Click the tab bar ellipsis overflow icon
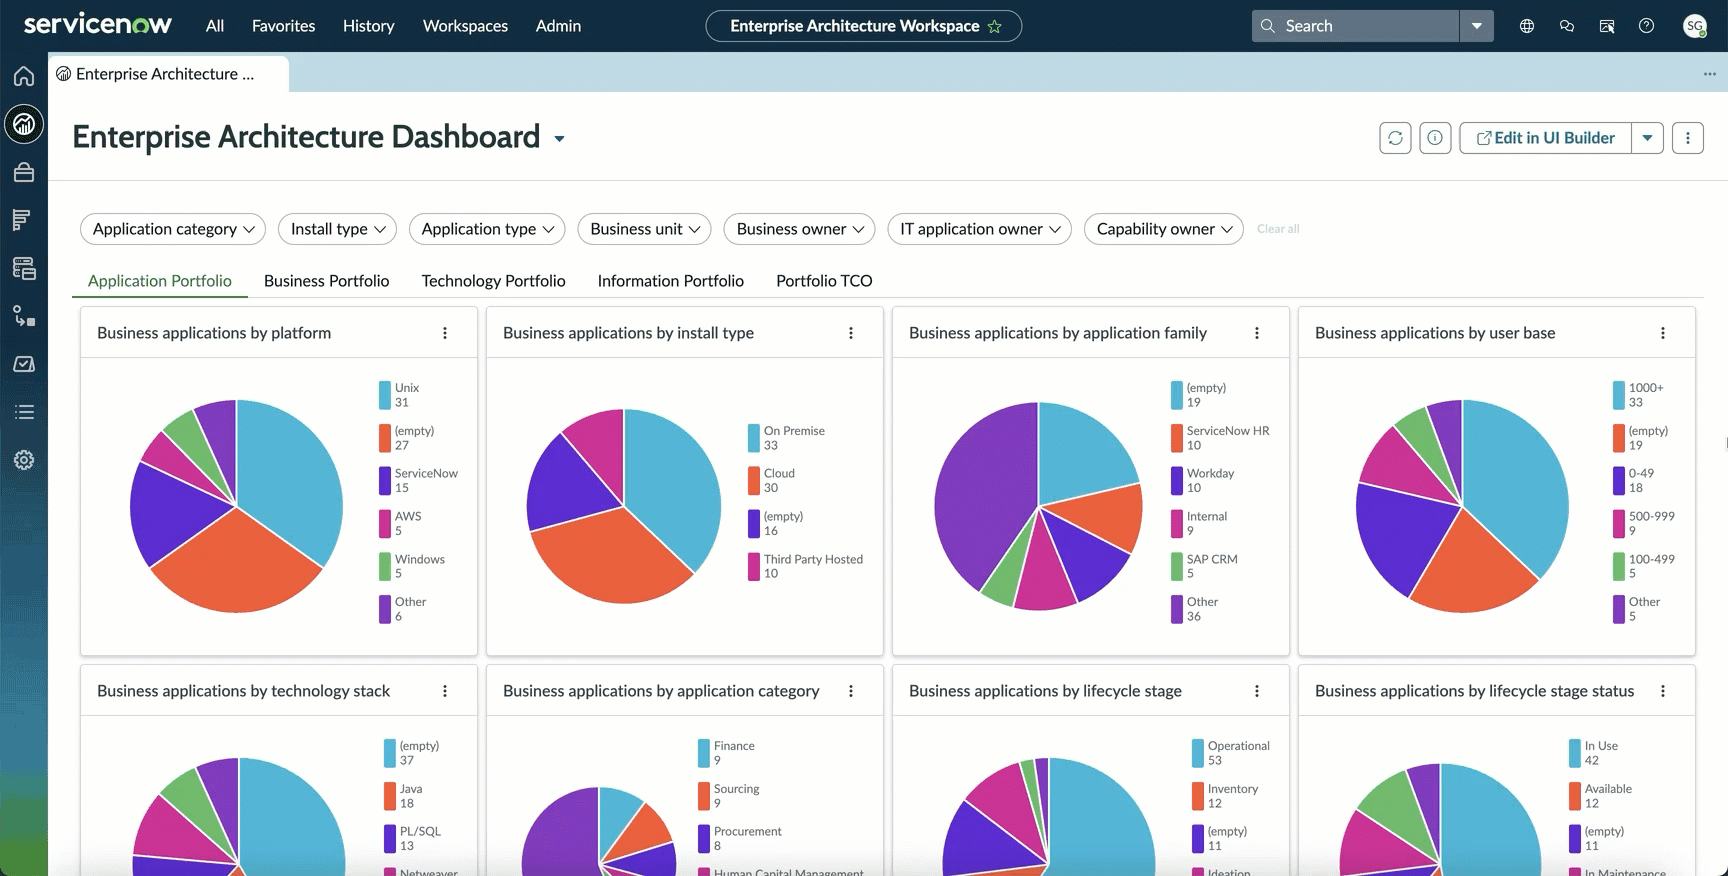The width and height of the screenshot is (1728, 876). coord(1709,74)
